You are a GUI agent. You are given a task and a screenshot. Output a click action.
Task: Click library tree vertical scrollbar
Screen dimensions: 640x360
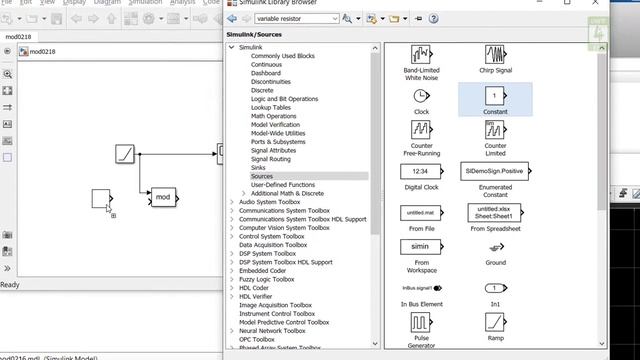pyautogui.click(x=375, y=143)
